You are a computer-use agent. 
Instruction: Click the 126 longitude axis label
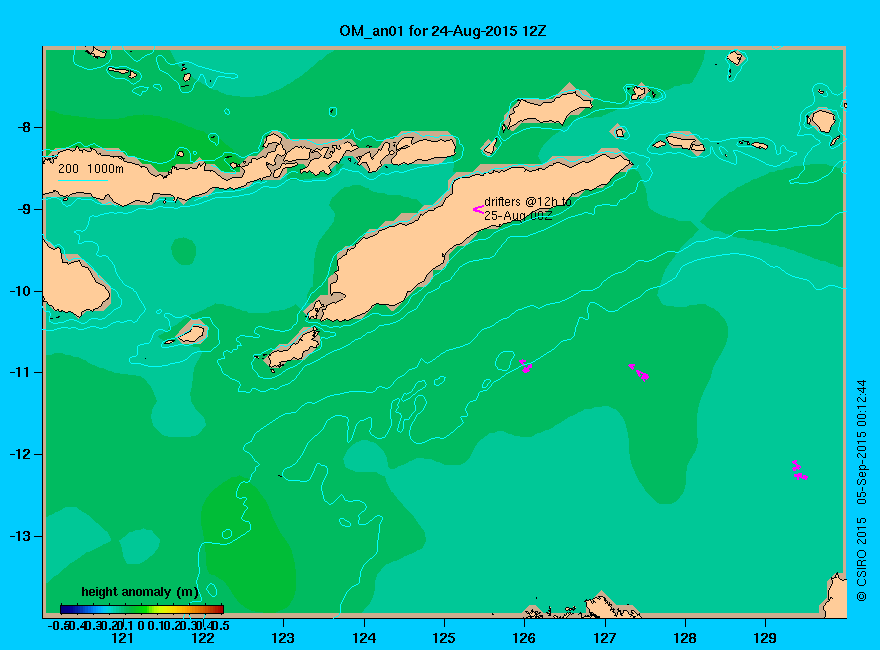pos(524,638)
